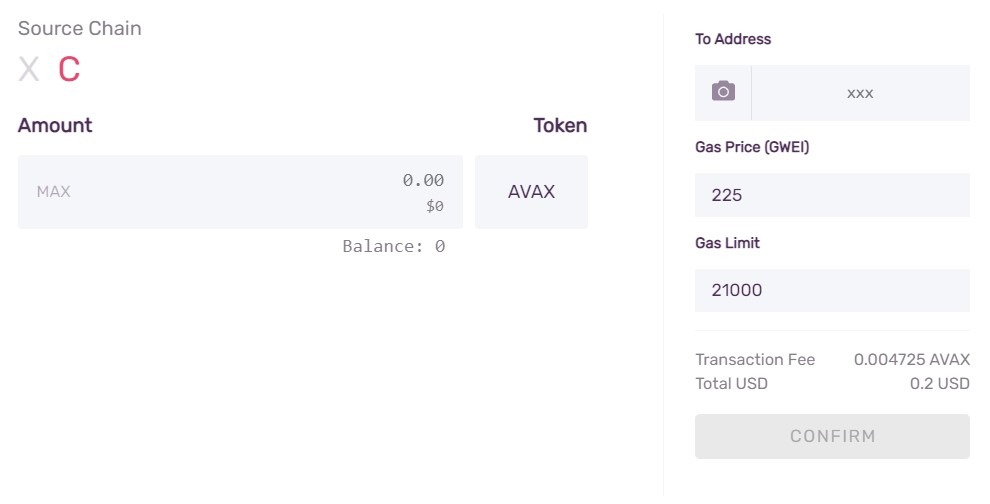Select X as the source chain
Screen dimensions: 990x504
pyautogui.click(x=29, y=69)
